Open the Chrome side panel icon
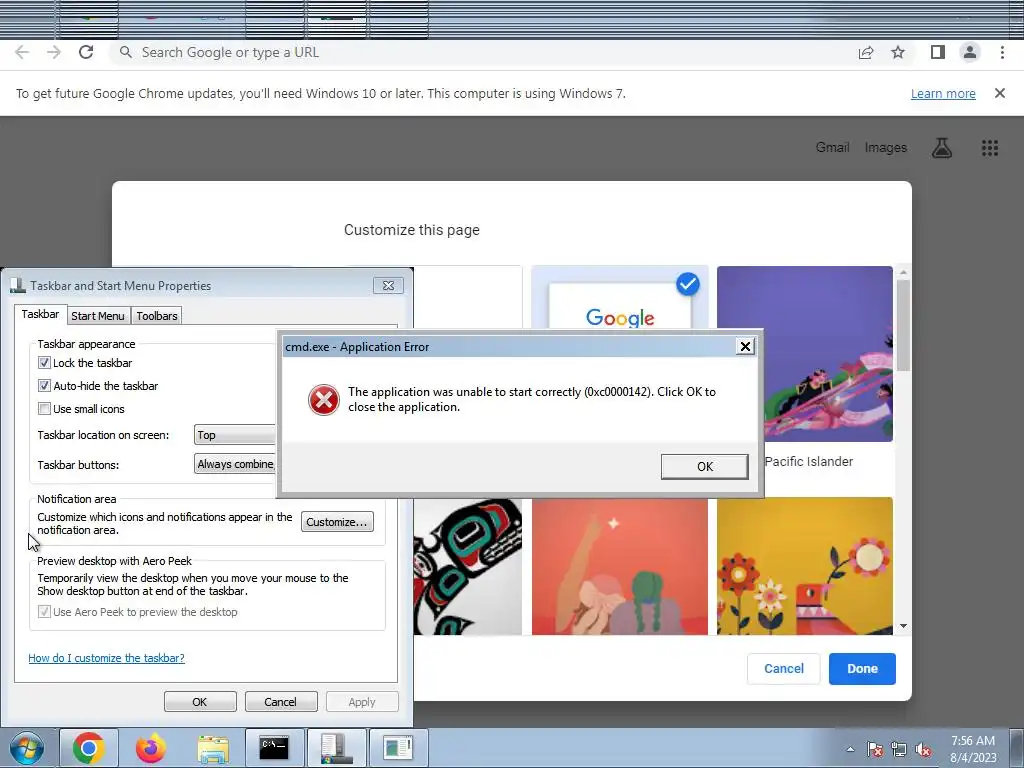The width and height of the screenshot is (1024, 768). 937,52
